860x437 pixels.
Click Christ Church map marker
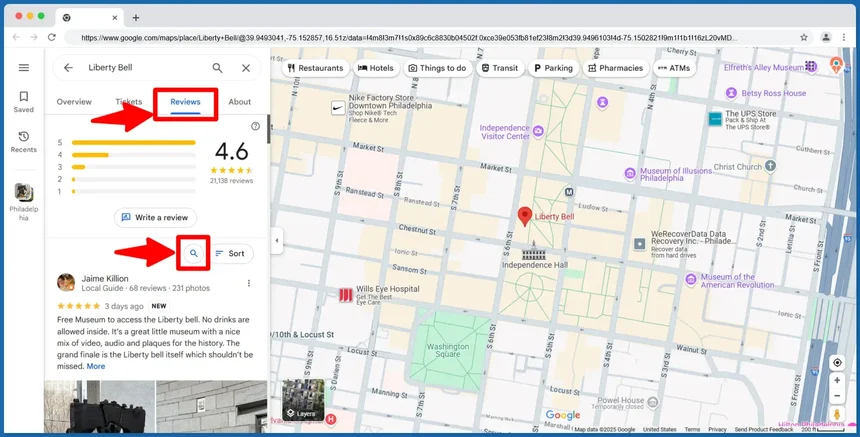point(771,166)
